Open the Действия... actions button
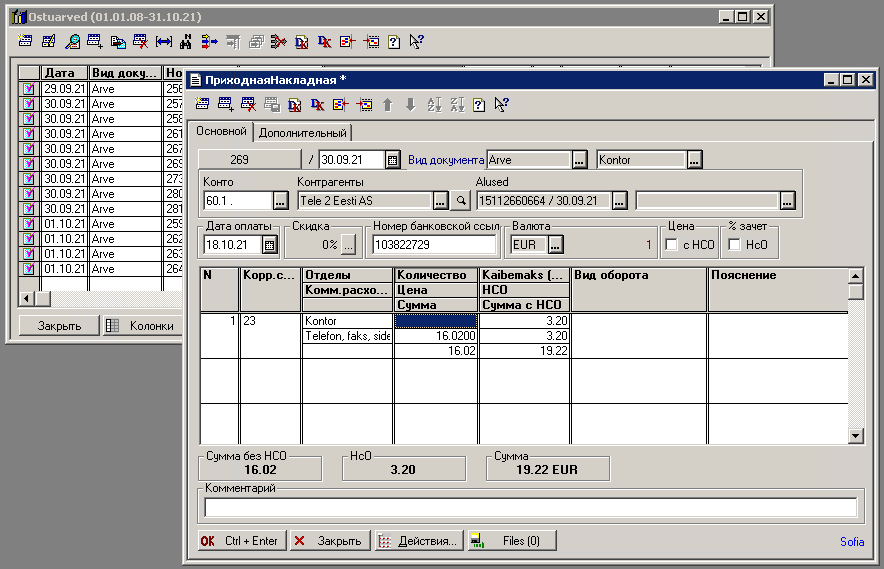The image size is (884, 569). tap(418, 541)
